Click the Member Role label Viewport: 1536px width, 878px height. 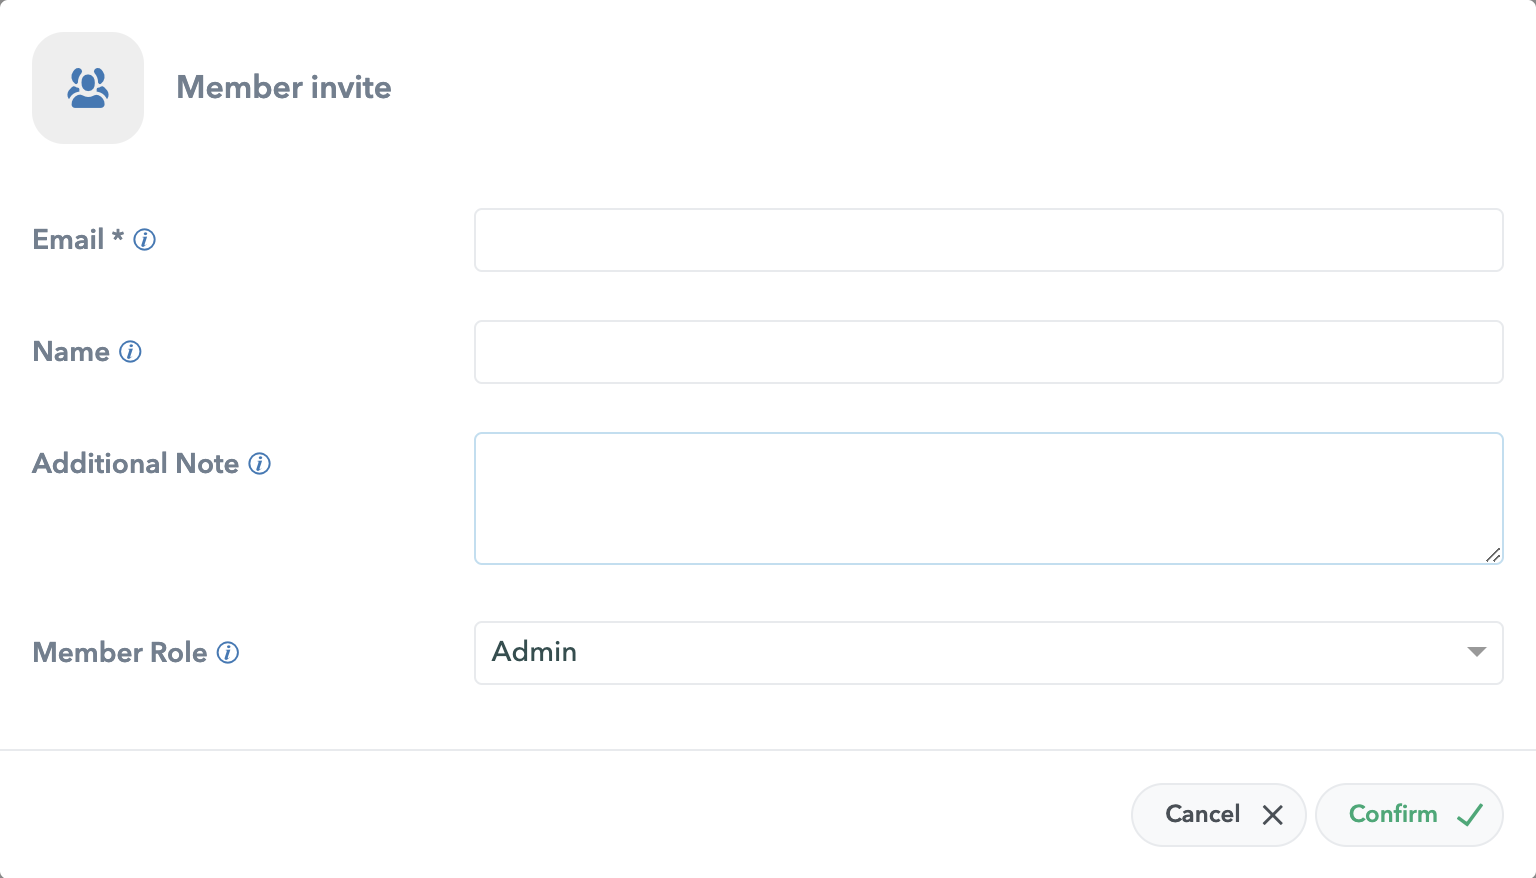(120, 653)
